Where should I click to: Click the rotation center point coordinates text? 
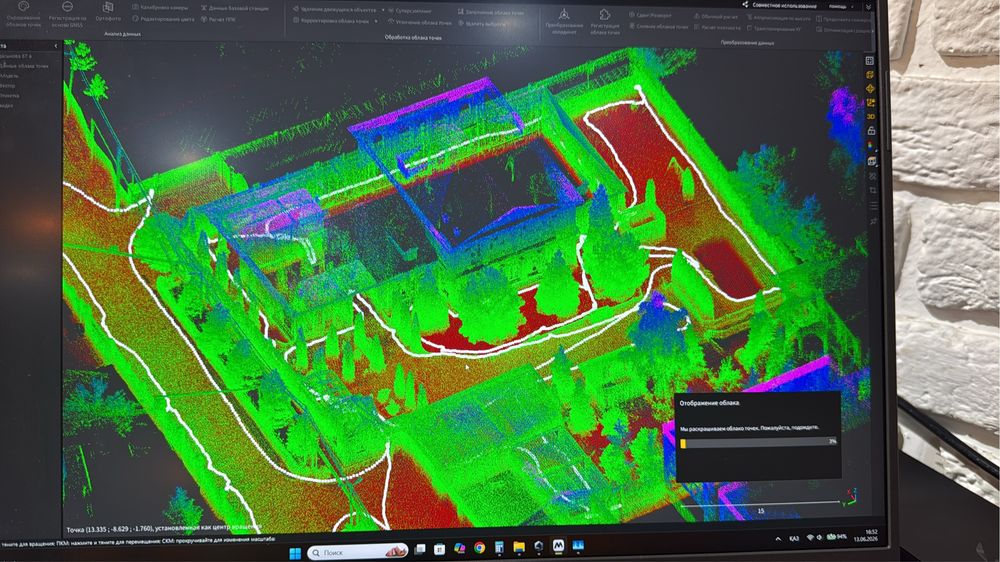point(164,528)
